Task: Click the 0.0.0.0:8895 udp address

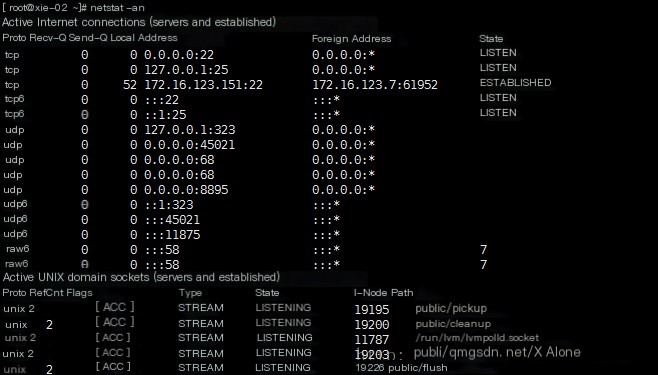Action: [186, 190]
